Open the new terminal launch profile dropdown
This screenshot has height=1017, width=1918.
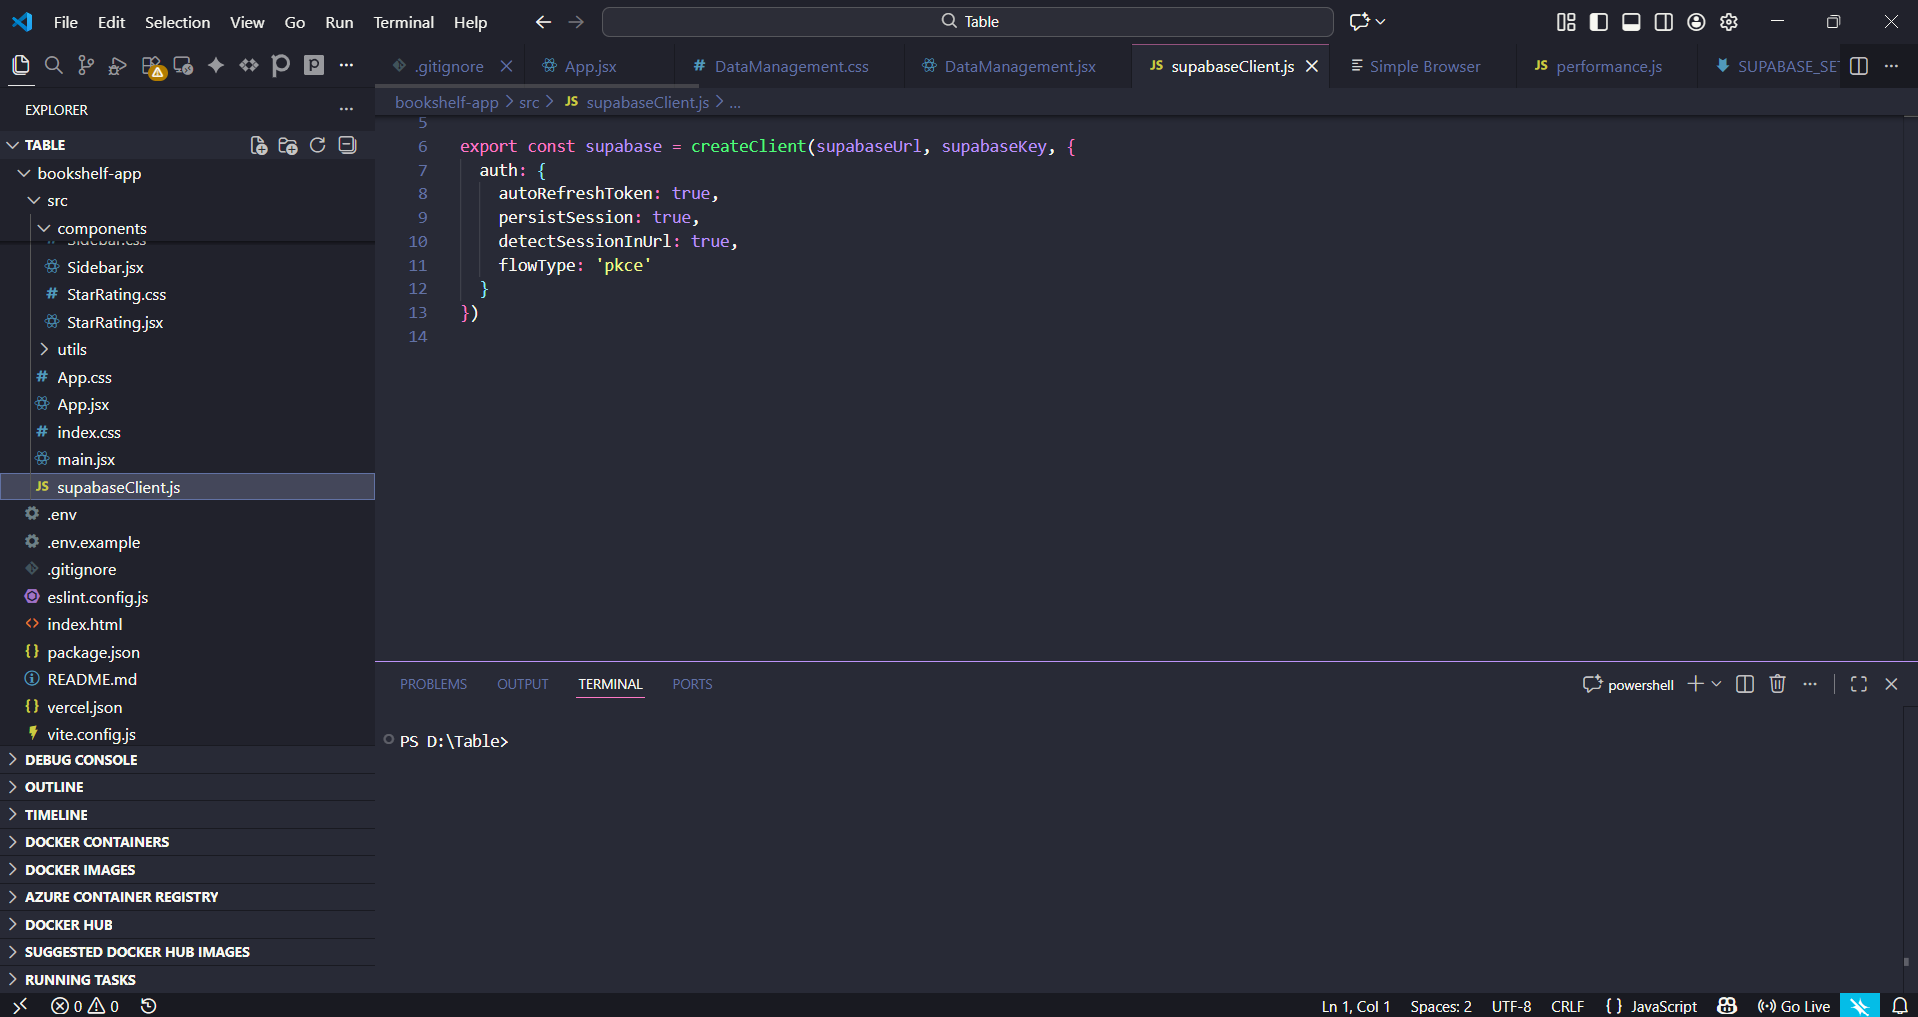click(x=1717, y=684)
